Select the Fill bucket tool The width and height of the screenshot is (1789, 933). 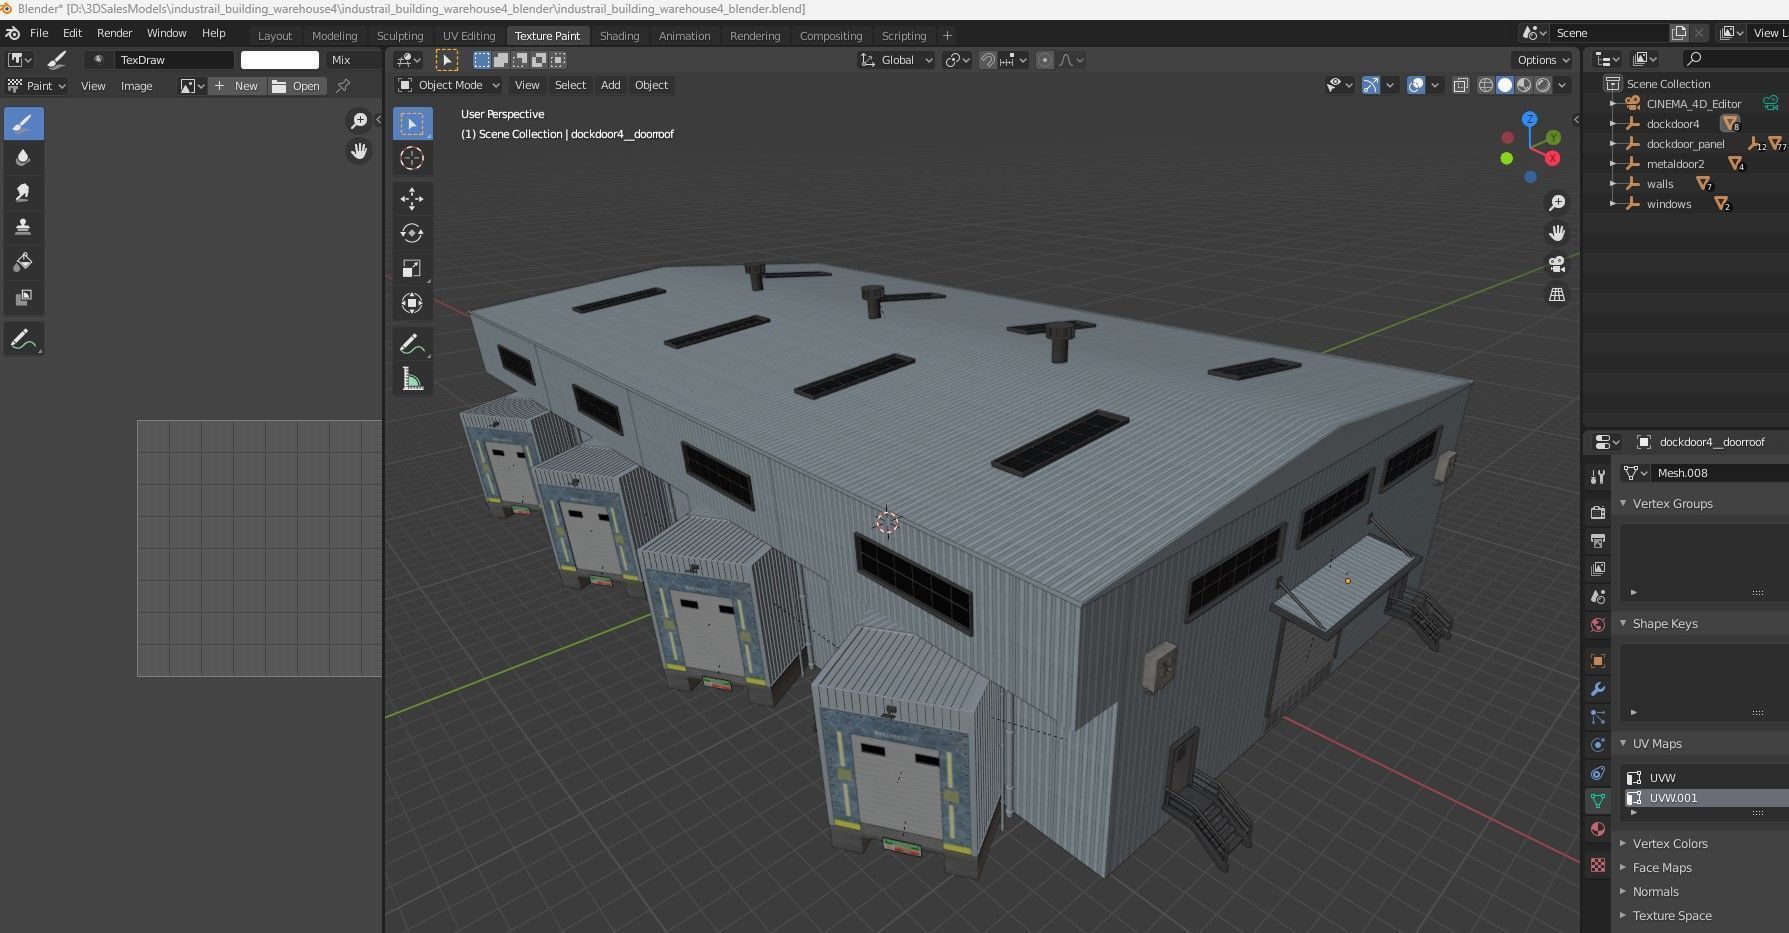pyautogui.click(x=23, y=262)
